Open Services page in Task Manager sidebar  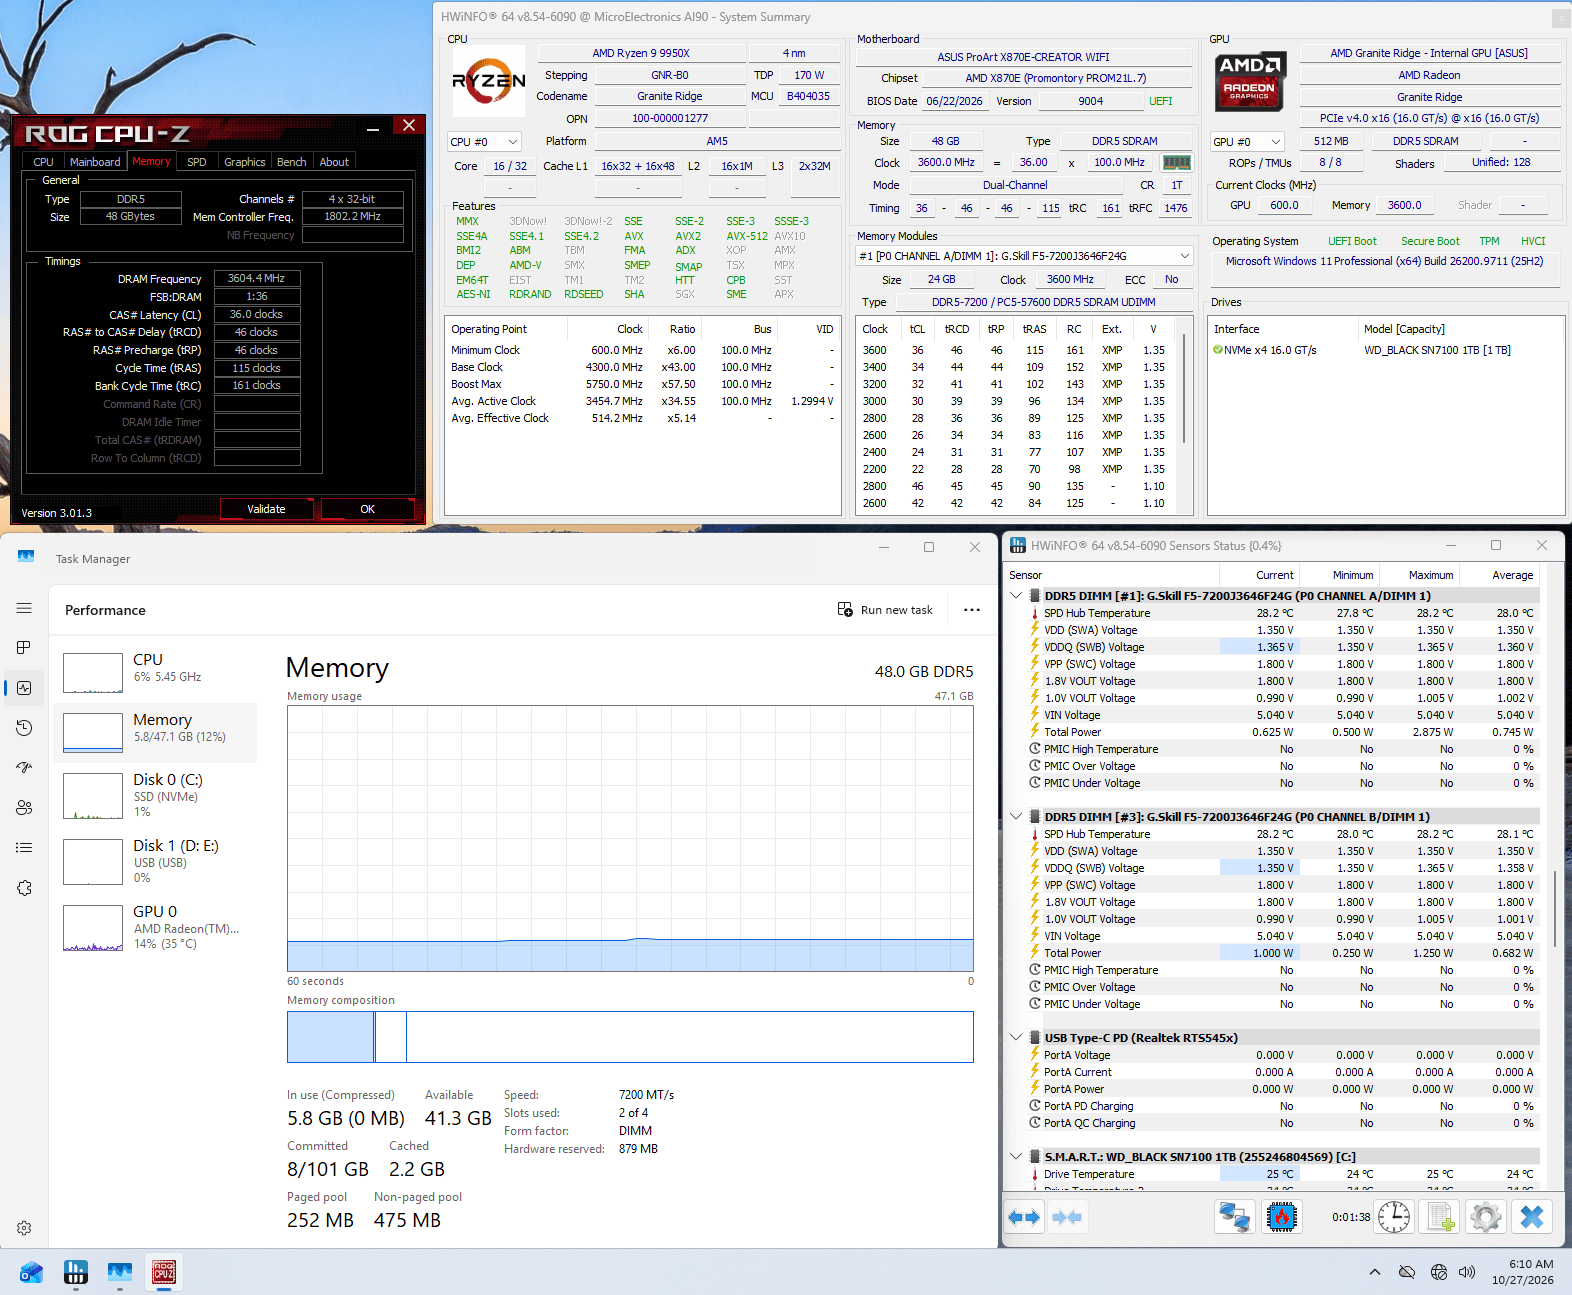[x=24, y=888]
